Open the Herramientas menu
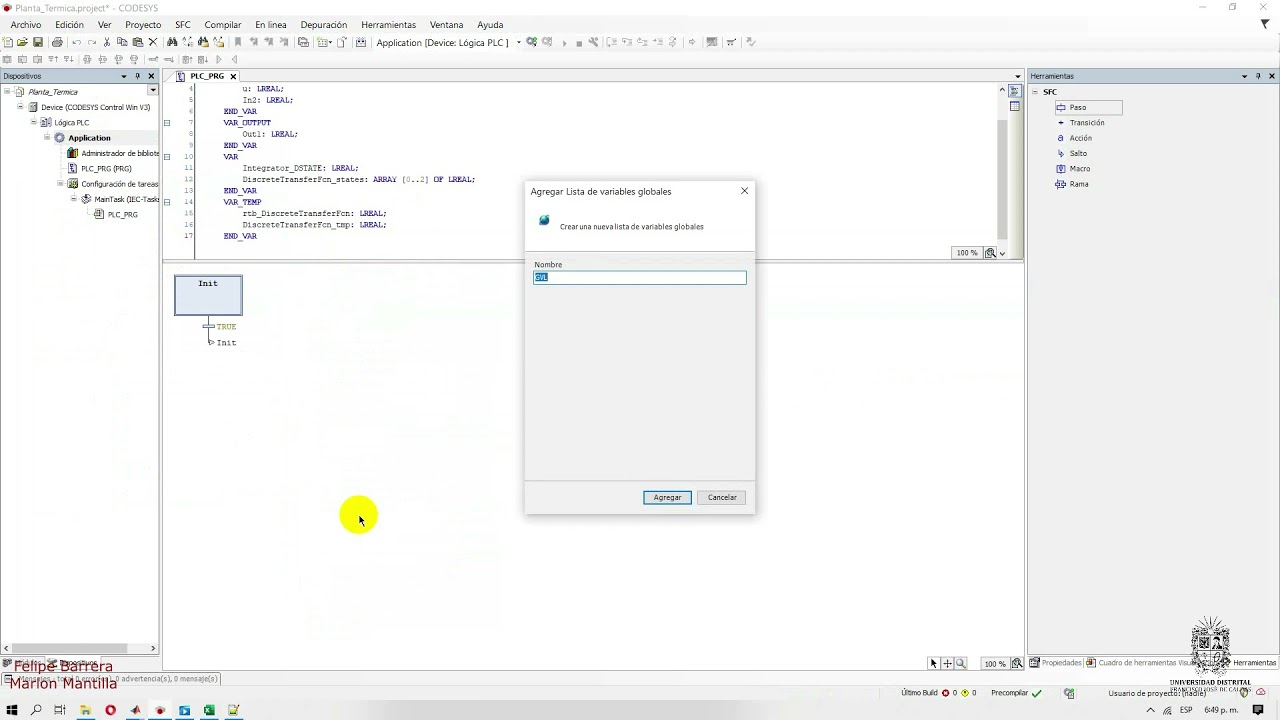 [388, 25]
